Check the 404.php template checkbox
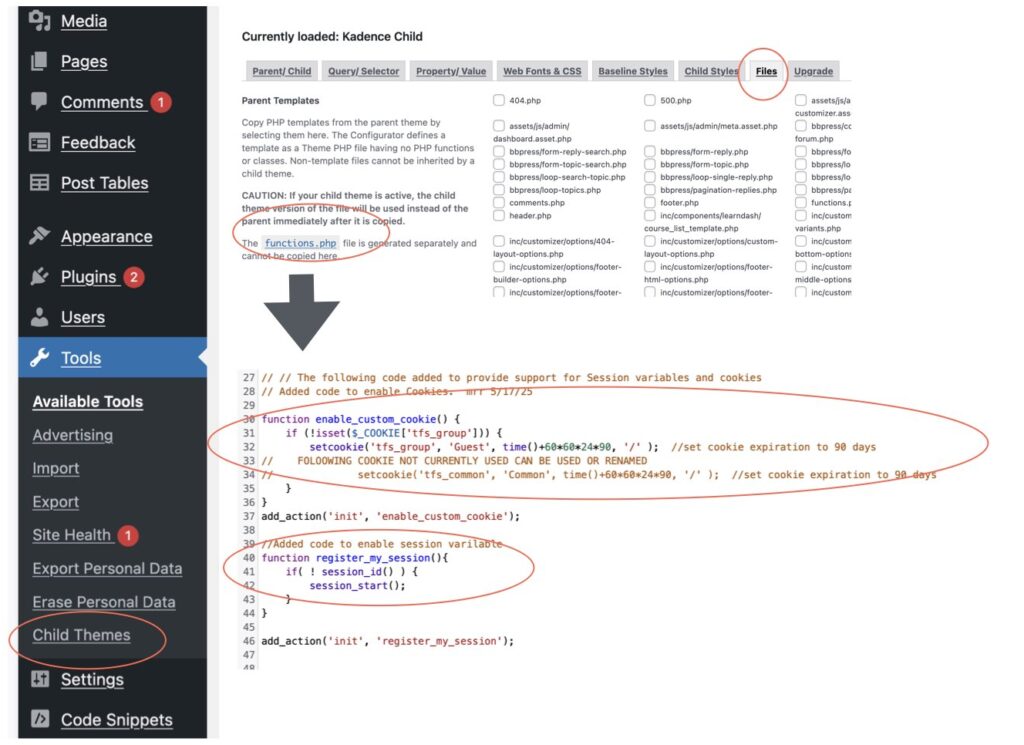This screenshot has width=1024, height=745. coord(499,100)
